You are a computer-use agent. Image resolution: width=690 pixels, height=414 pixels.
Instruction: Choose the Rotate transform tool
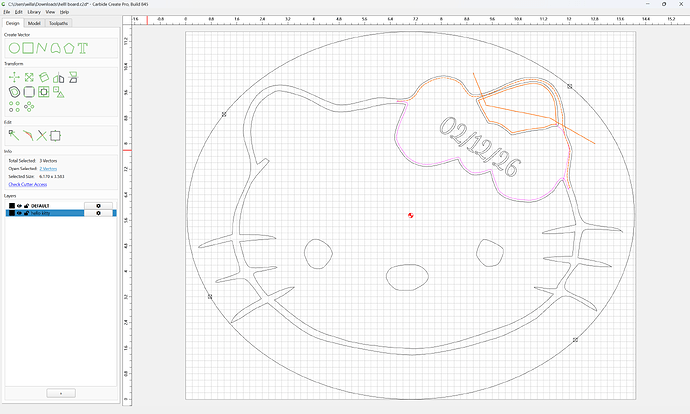coord(44,77)
